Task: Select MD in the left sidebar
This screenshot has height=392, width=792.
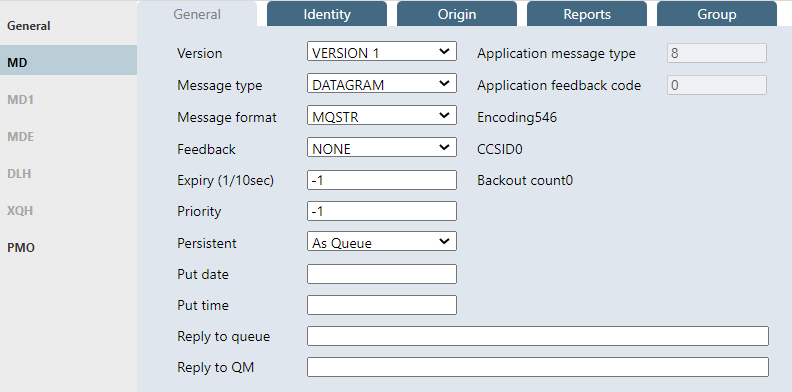Action: click(68, 63)
